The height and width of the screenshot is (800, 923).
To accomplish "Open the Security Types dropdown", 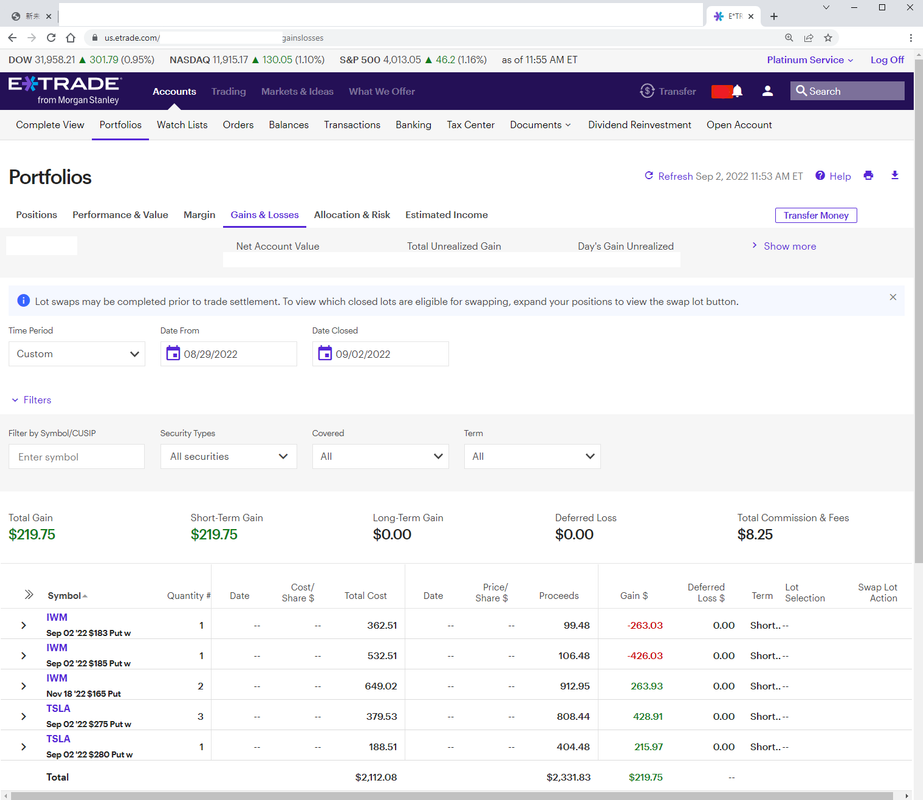I will [x=228, y=456].
